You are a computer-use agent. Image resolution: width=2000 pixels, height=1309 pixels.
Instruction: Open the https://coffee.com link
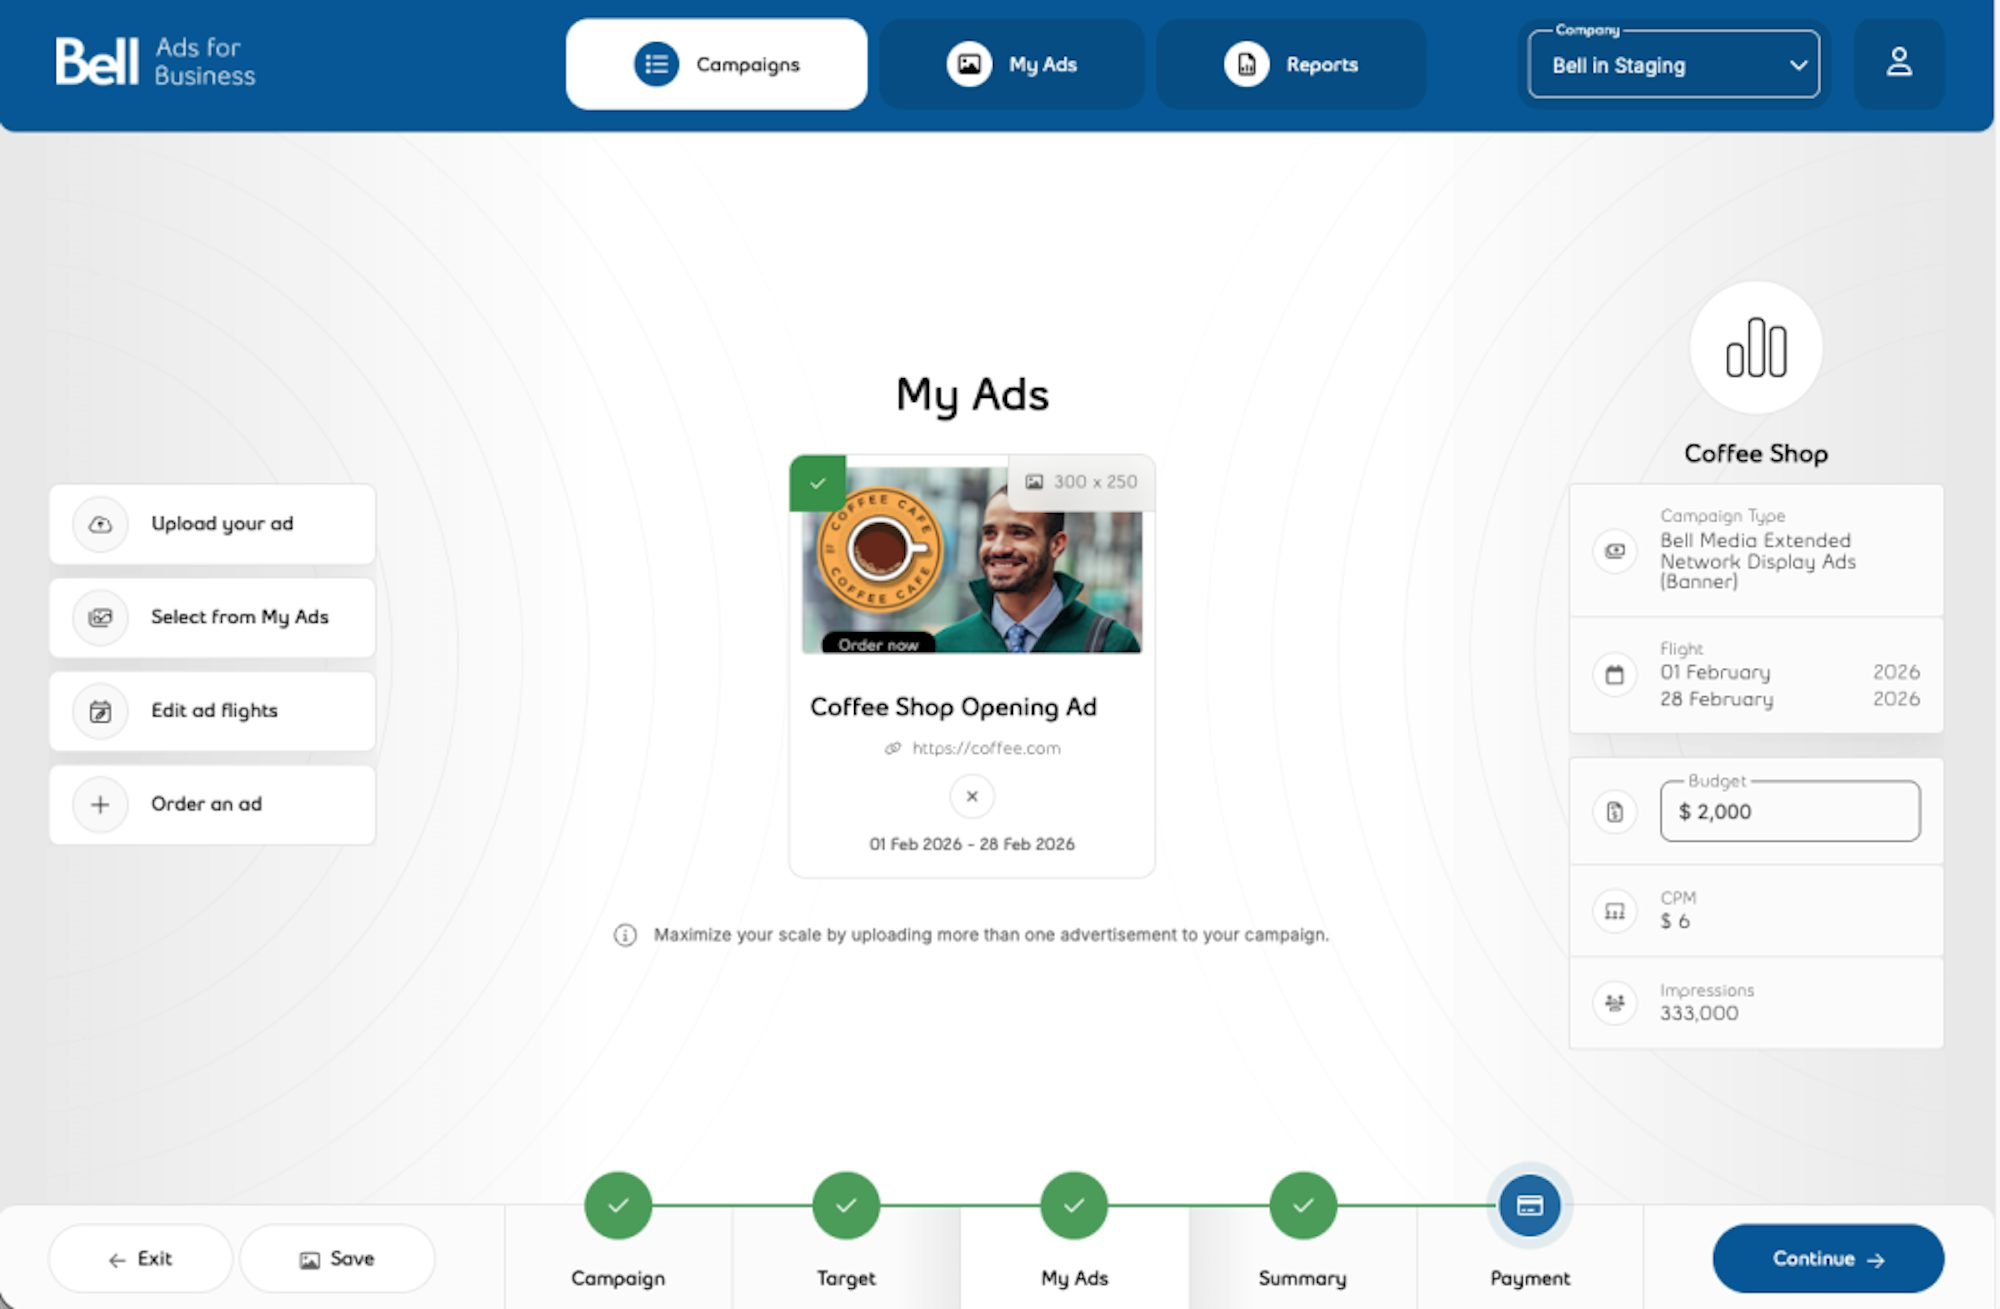tap(985, 748)
